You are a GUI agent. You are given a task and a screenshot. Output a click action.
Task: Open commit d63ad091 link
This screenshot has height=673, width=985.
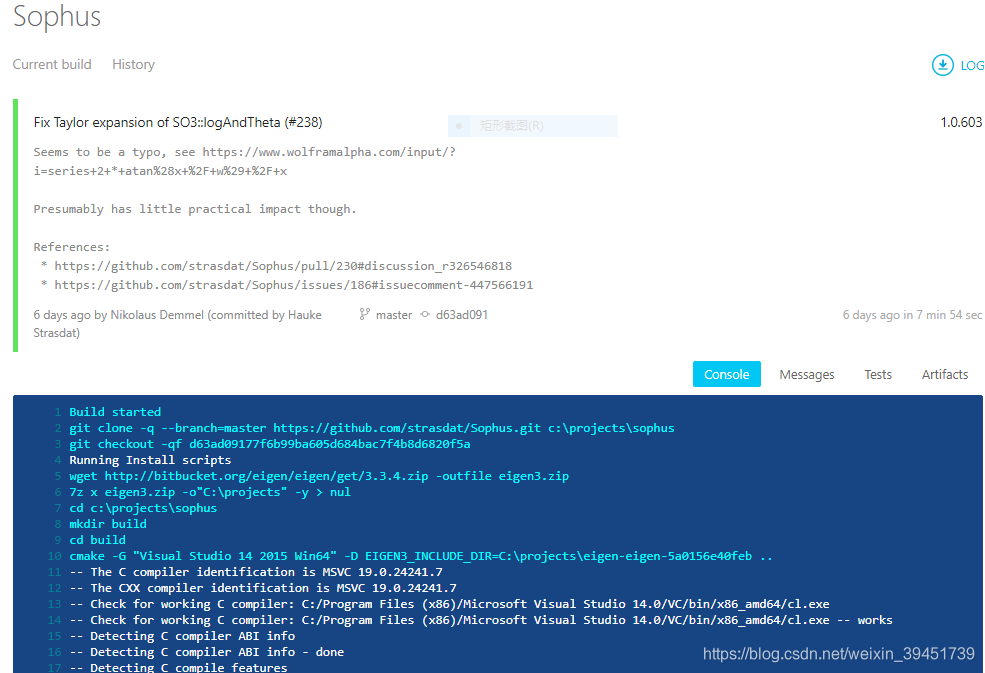[x=462, y=315]
